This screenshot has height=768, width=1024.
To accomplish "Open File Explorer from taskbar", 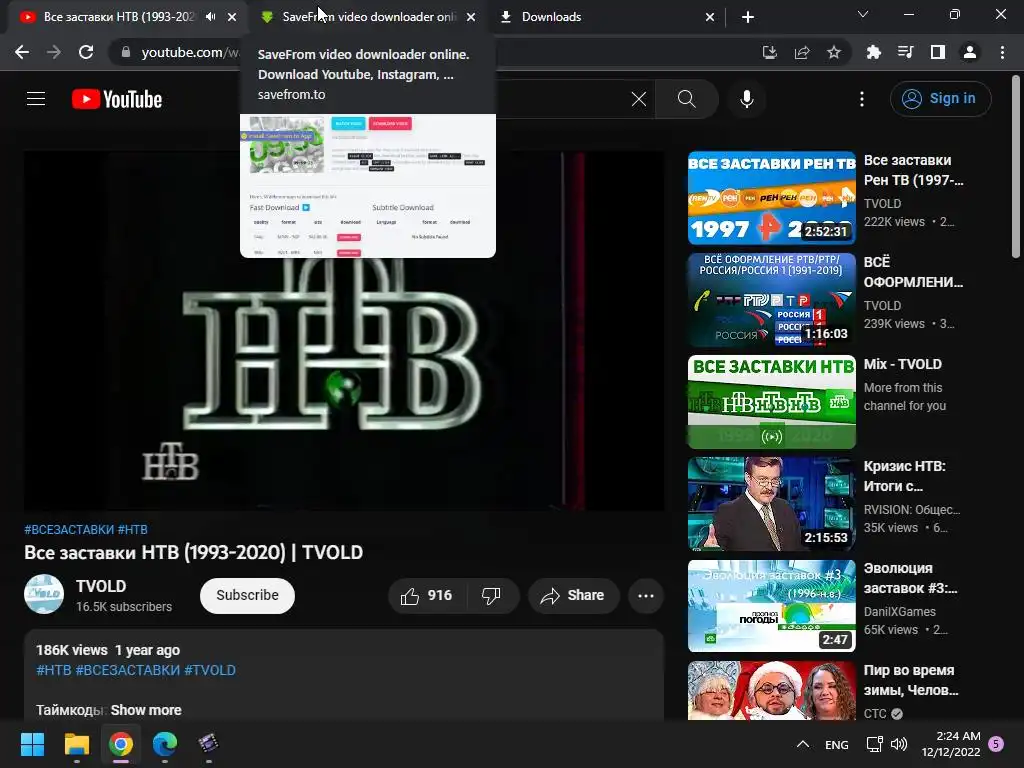I will coord(76,744).
